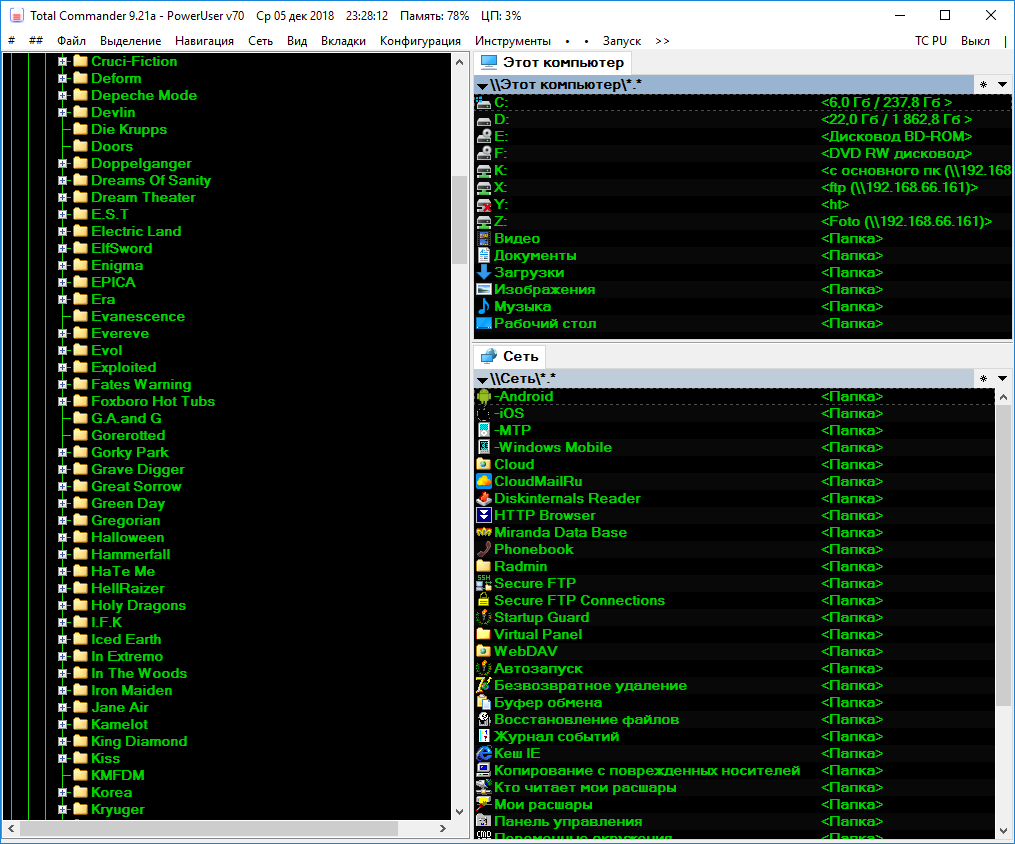Click the Phonebook handset icon
The width and height of the screenshot is (1015, 844).
484,550
